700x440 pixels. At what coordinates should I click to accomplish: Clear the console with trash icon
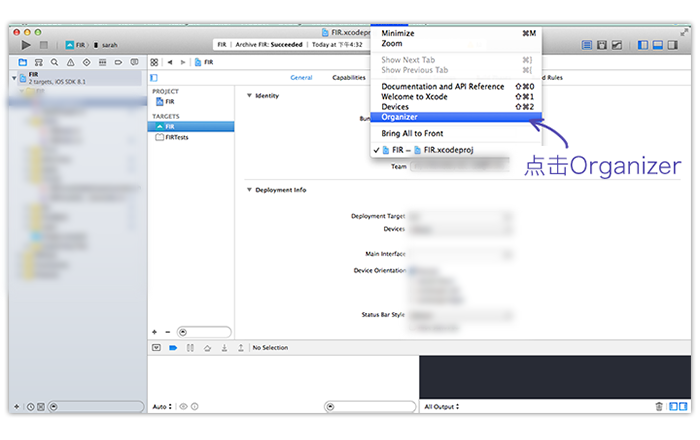pyautogui.click(x=659, y=407)
